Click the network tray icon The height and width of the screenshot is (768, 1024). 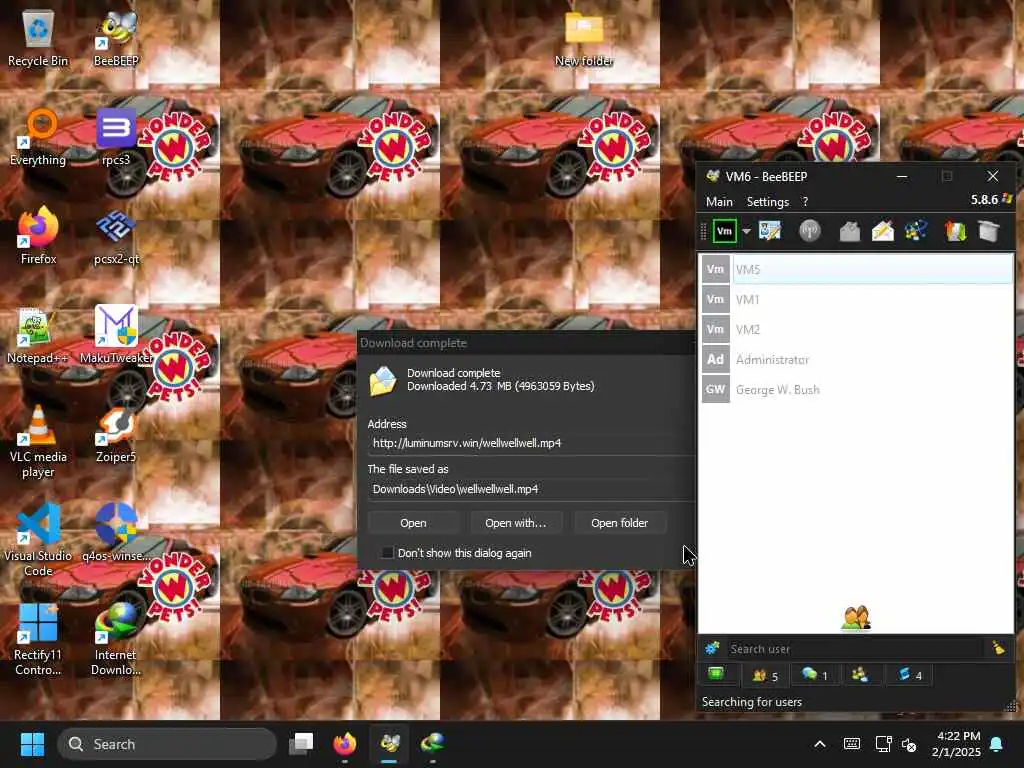click(x=883, y=744)
